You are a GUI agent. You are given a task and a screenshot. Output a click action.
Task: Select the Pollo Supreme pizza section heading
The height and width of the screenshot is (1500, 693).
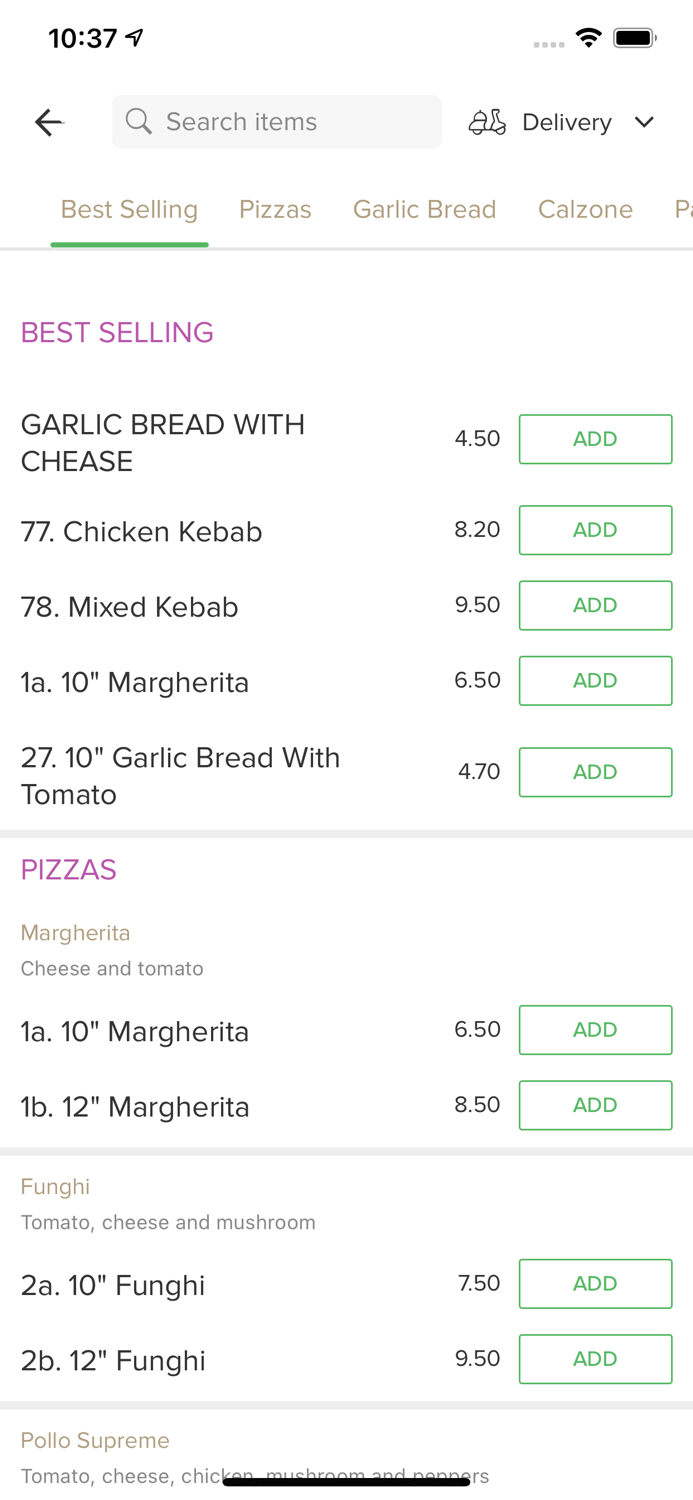[x=95, y=1440]
